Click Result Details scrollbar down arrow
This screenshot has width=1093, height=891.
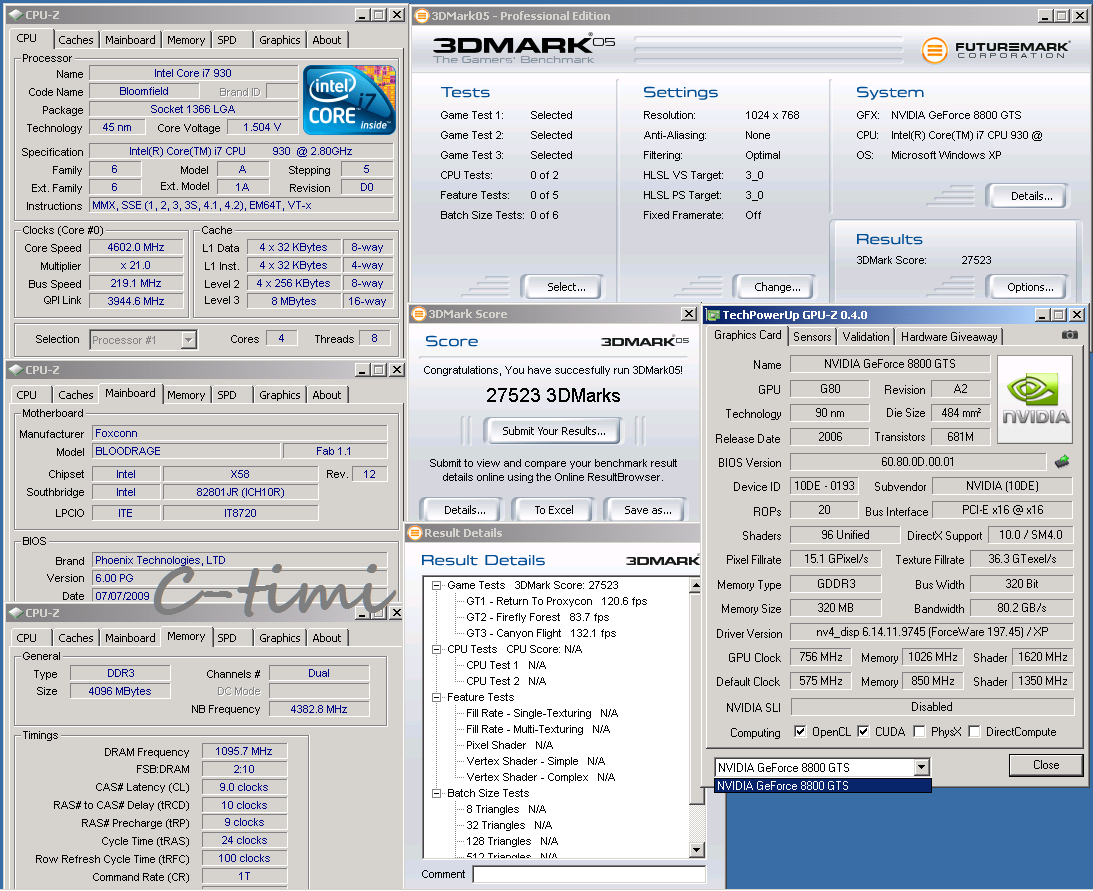coord(696,850)
